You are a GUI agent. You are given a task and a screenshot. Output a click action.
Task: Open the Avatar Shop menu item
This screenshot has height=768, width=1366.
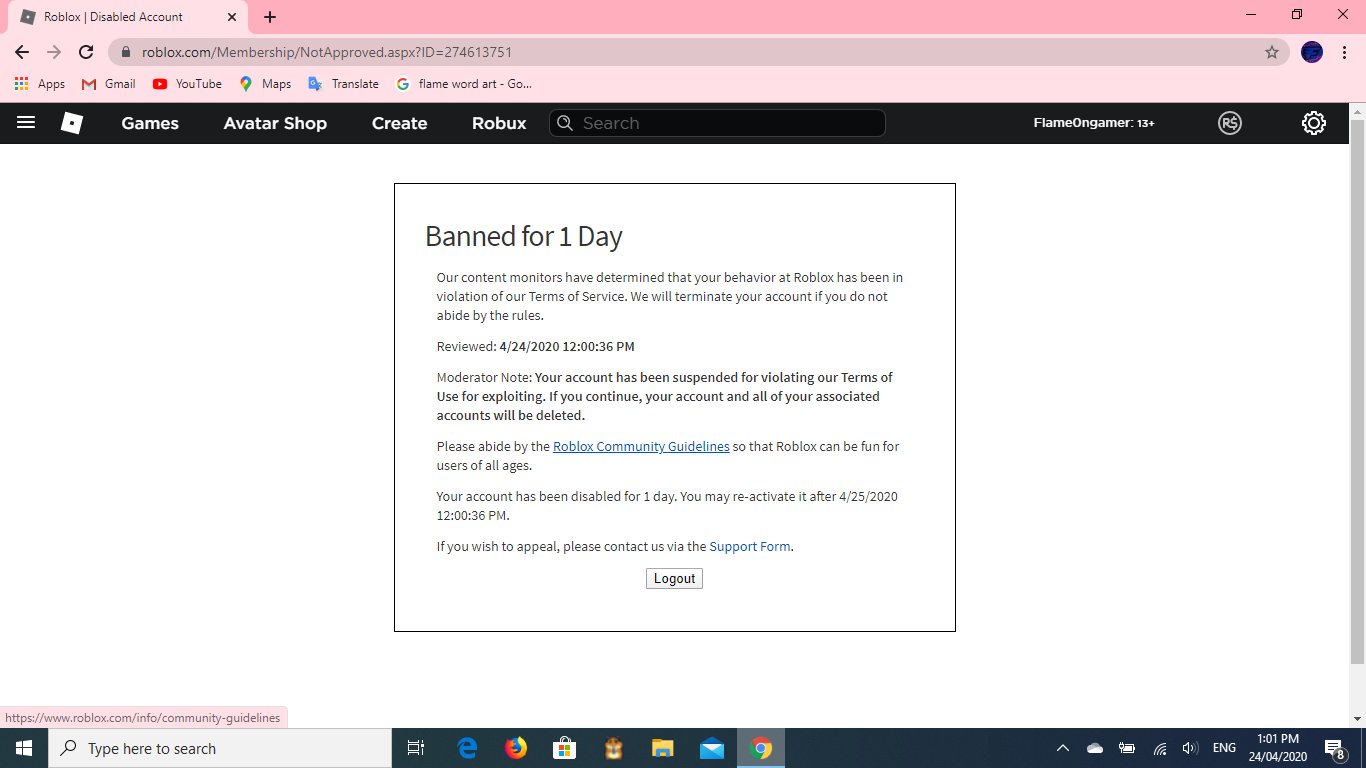(x=275, y=123)
